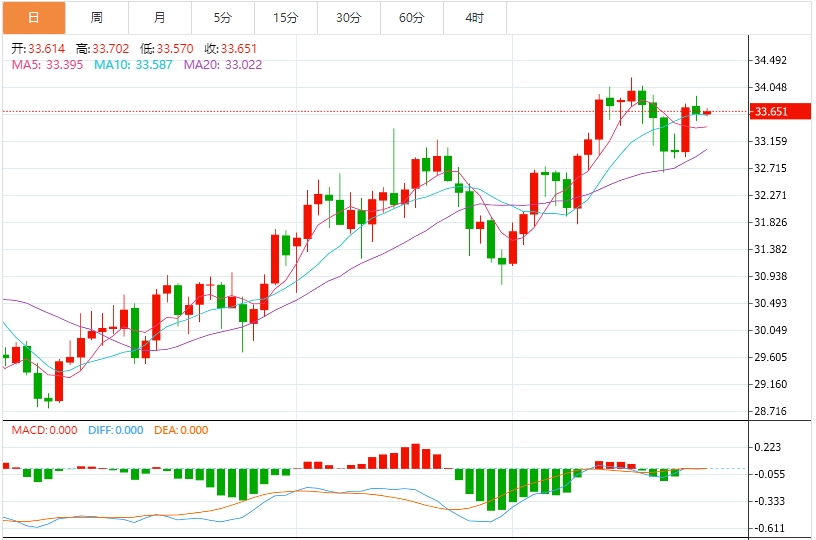The width and height of the screenshot is (816, 540).
Task: Click the -0.055 MACD axis label
Action: tap(769, 474)
